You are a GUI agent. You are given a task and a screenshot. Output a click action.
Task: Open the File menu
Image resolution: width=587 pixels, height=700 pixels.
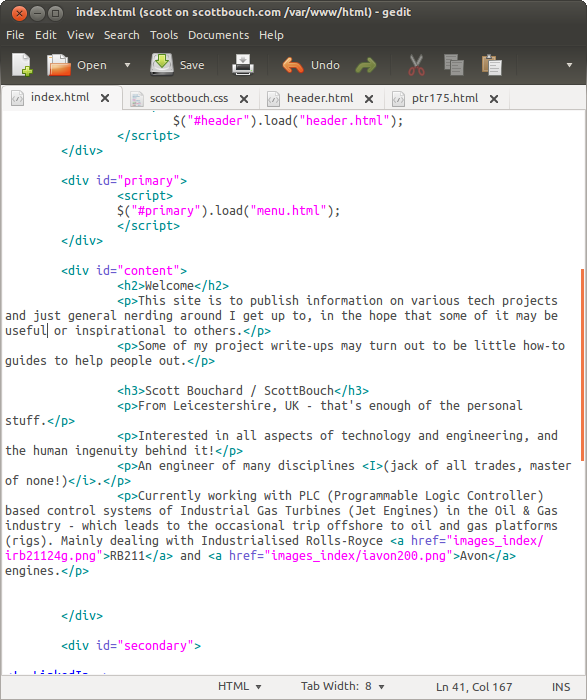click(15, 35)
